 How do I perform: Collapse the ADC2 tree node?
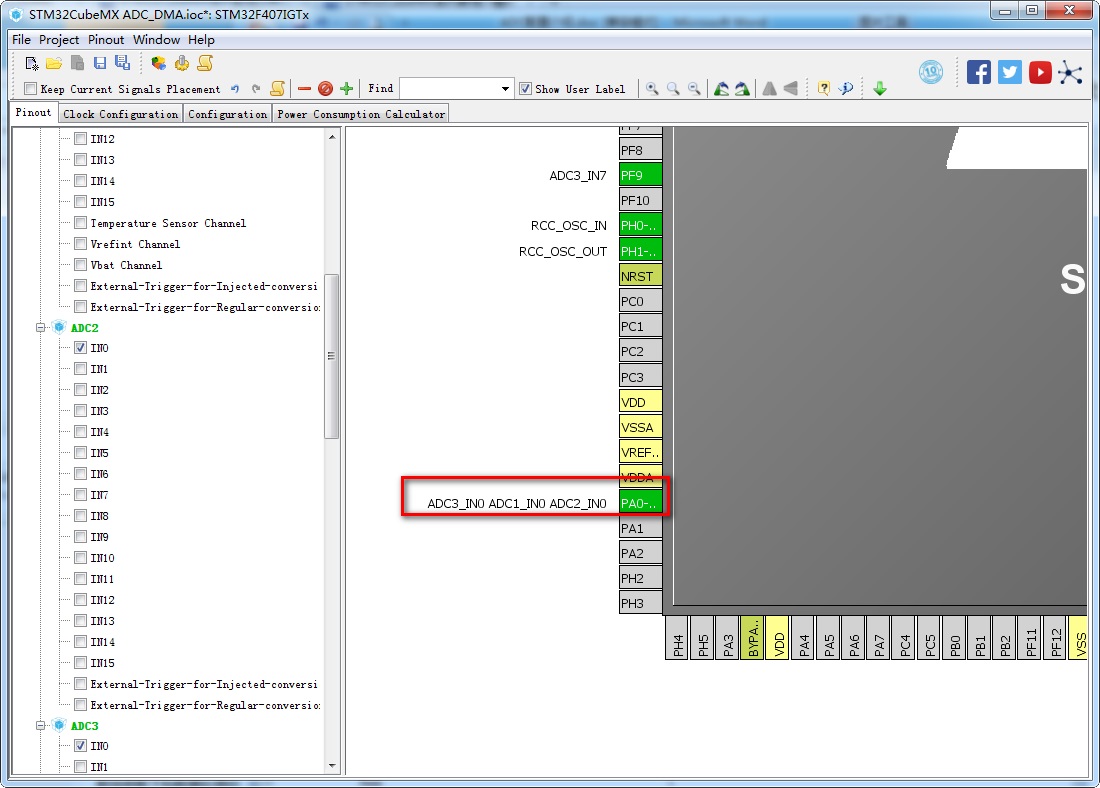coord(40,328)
